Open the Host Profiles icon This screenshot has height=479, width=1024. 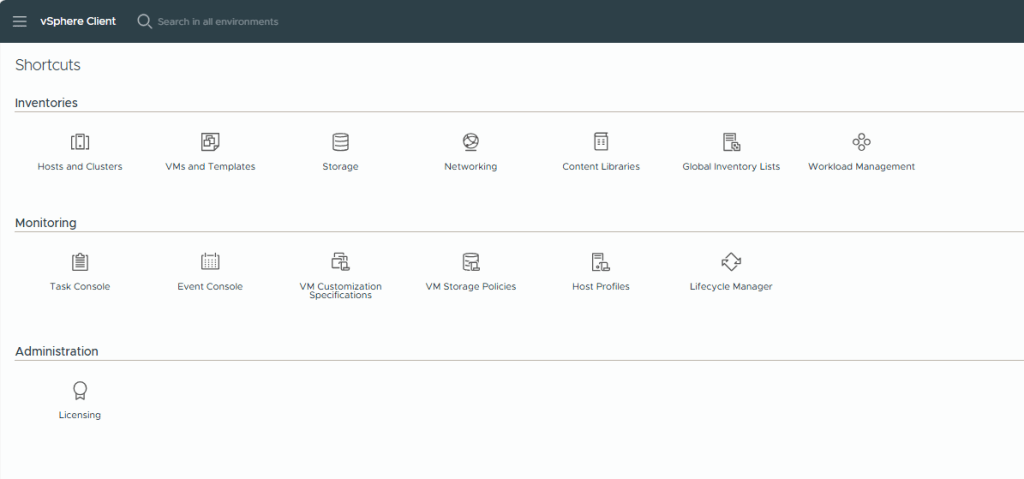point(601,262)
